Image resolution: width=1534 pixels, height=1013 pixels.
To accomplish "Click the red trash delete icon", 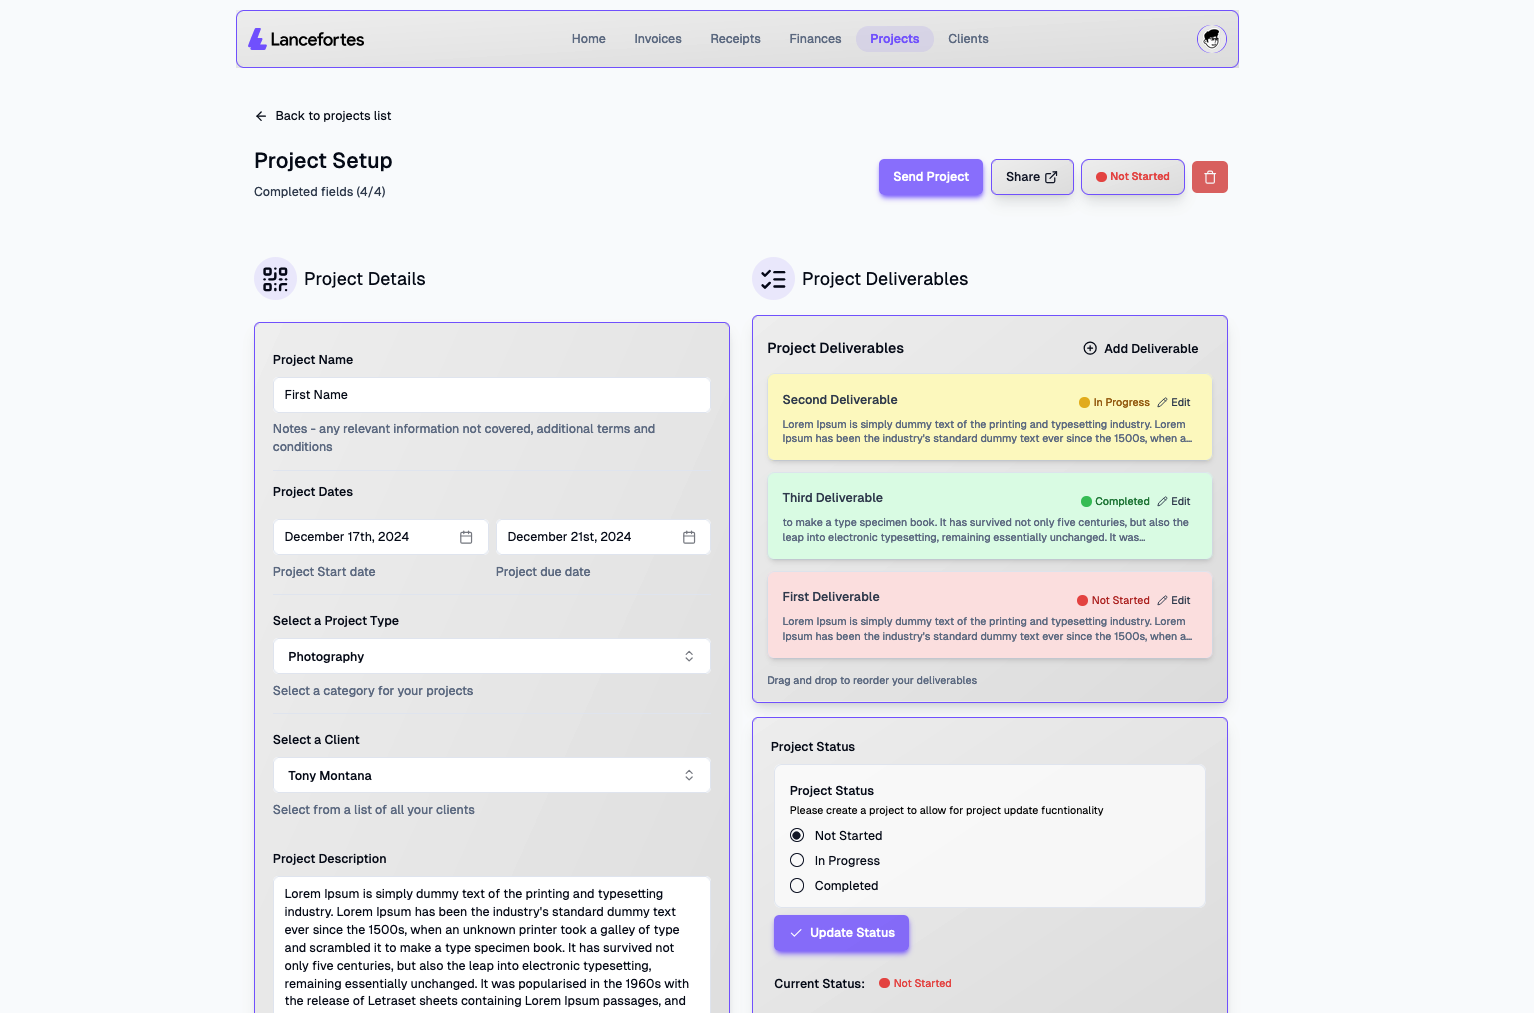I will click(x=1209, y=177).
